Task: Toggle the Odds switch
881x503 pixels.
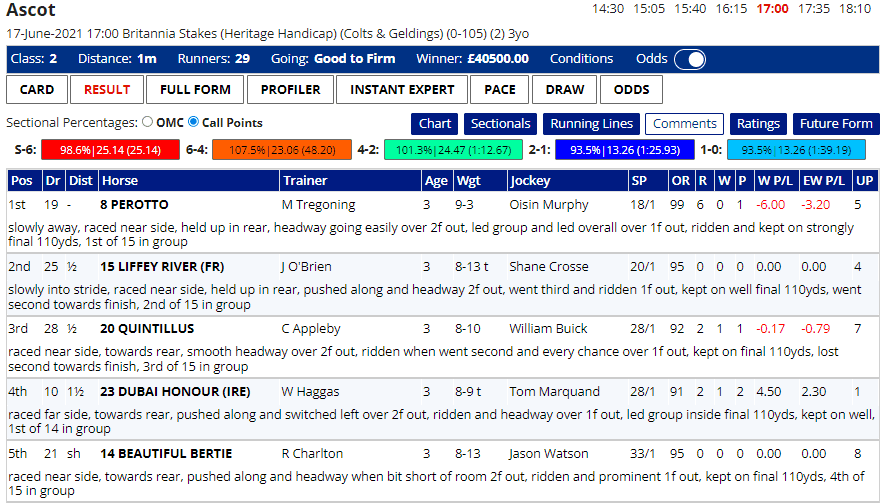Action: (x=689, y=59)
